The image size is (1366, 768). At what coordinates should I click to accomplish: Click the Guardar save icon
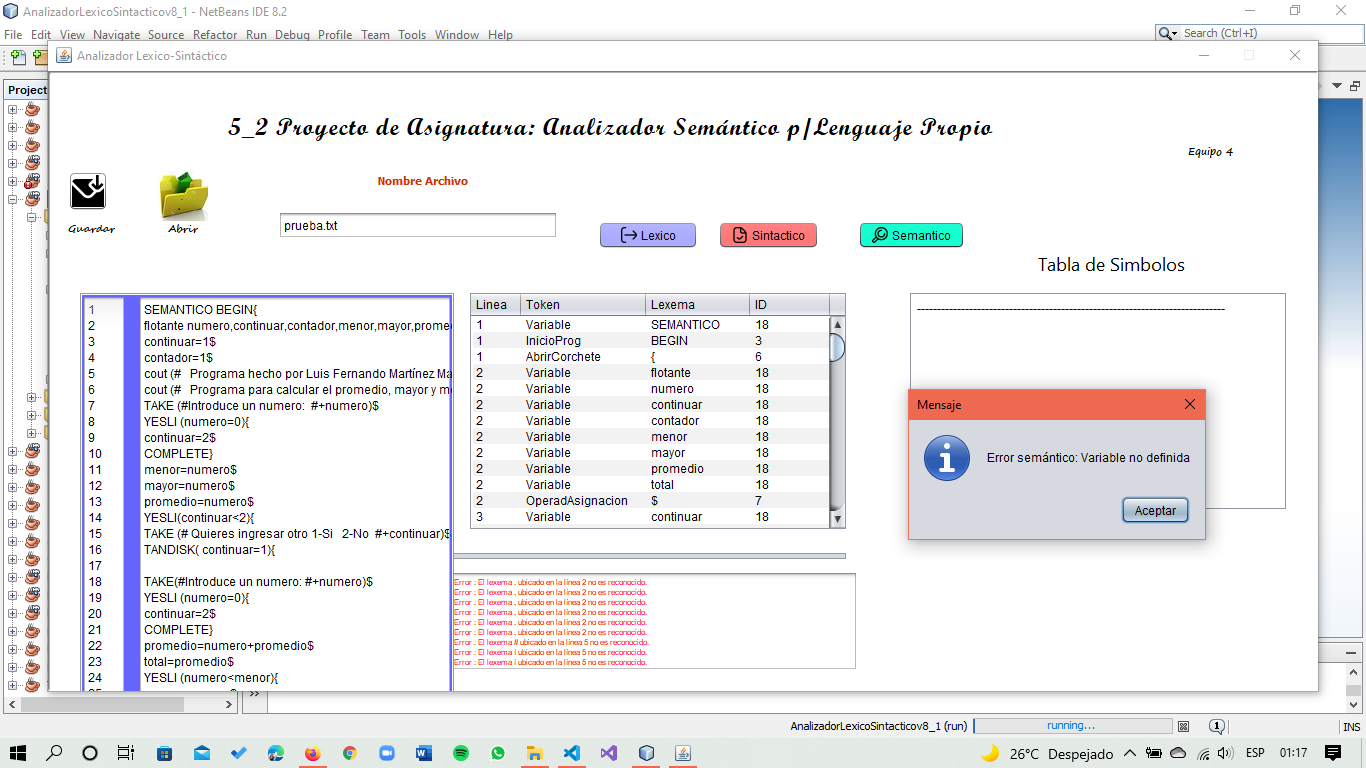click(x=88, y=191)
